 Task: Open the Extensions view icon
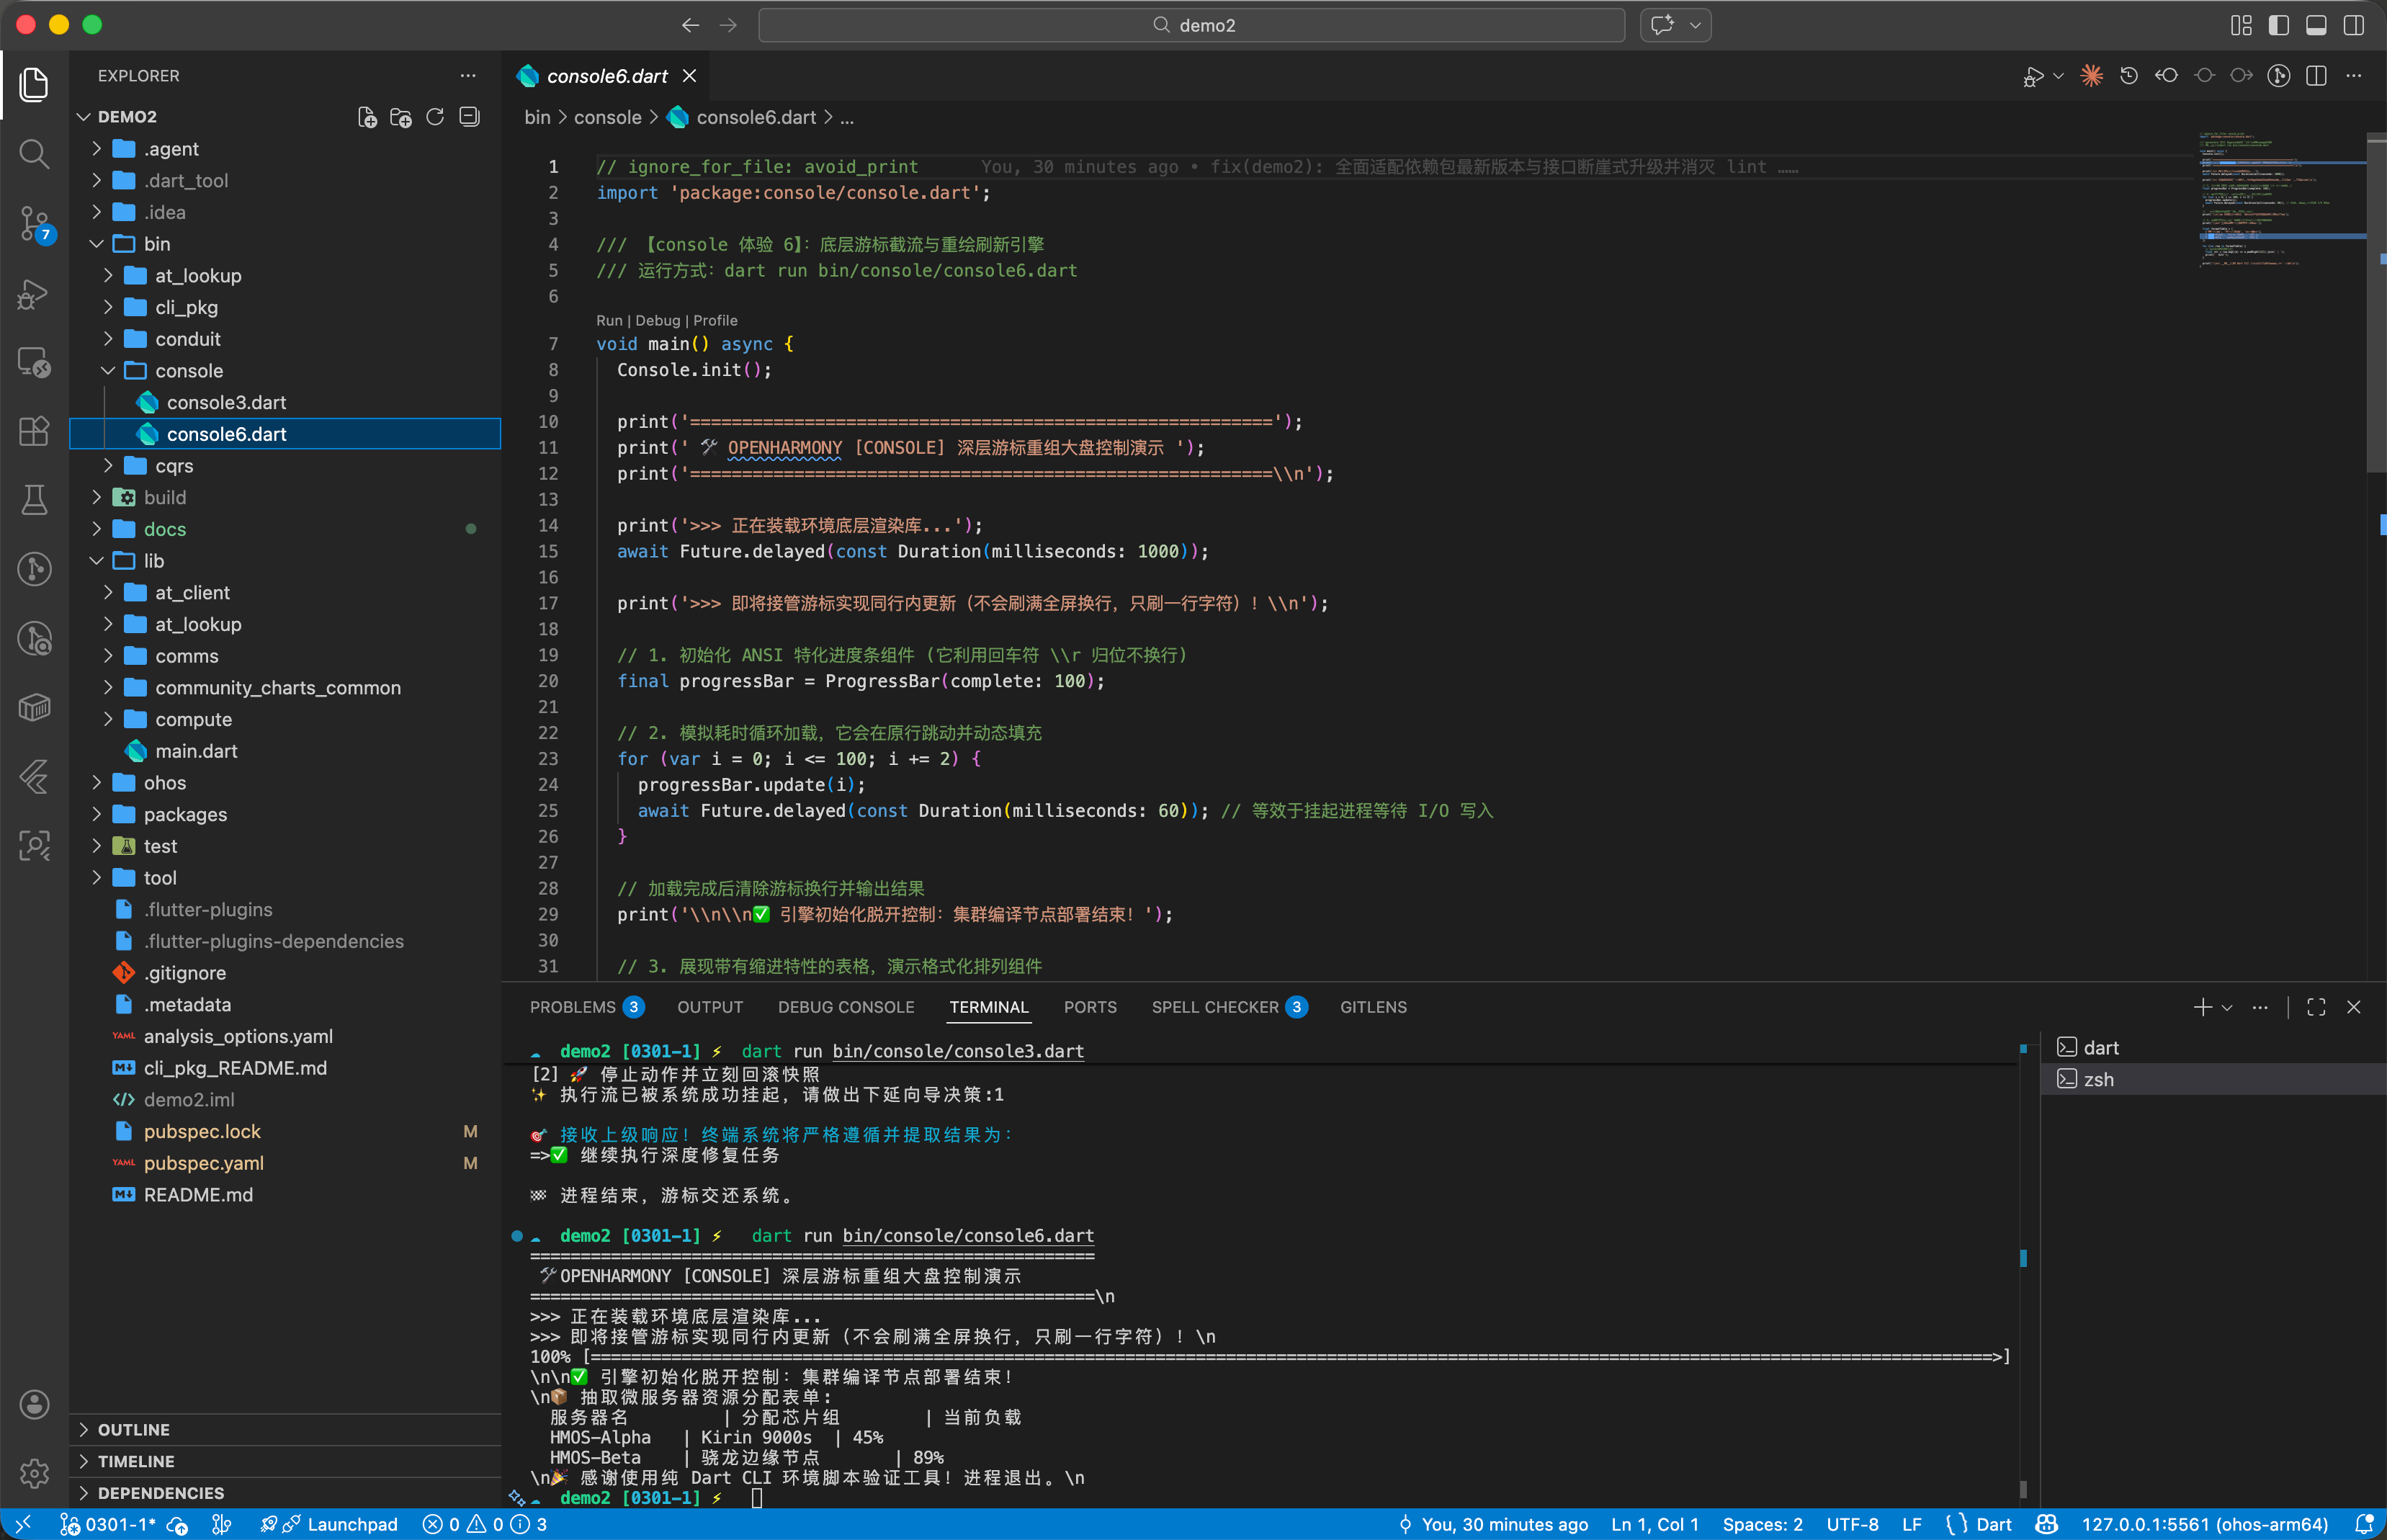point(34,431)
